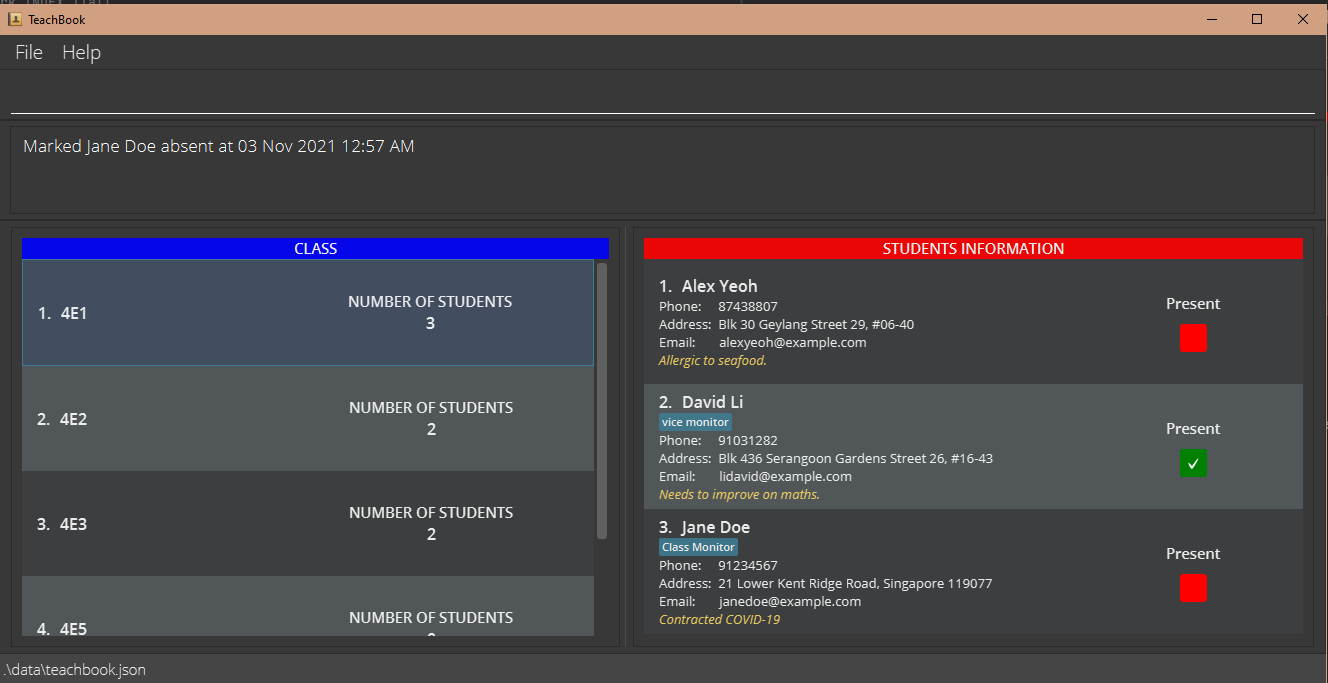This screenshot has height=683, width=1328.
Task: Click the TeachBook app icon in title bar
Action: [15, 19]
